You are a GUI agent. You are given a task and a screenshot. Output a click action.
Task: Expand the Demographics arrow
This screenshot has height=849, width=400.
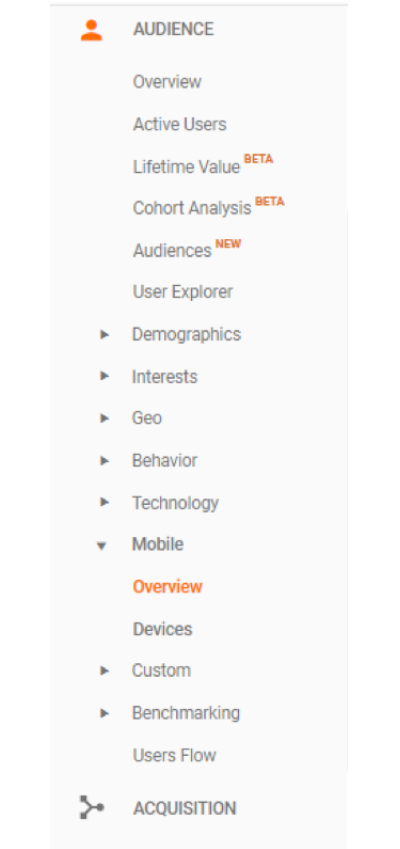coord(104,335)
